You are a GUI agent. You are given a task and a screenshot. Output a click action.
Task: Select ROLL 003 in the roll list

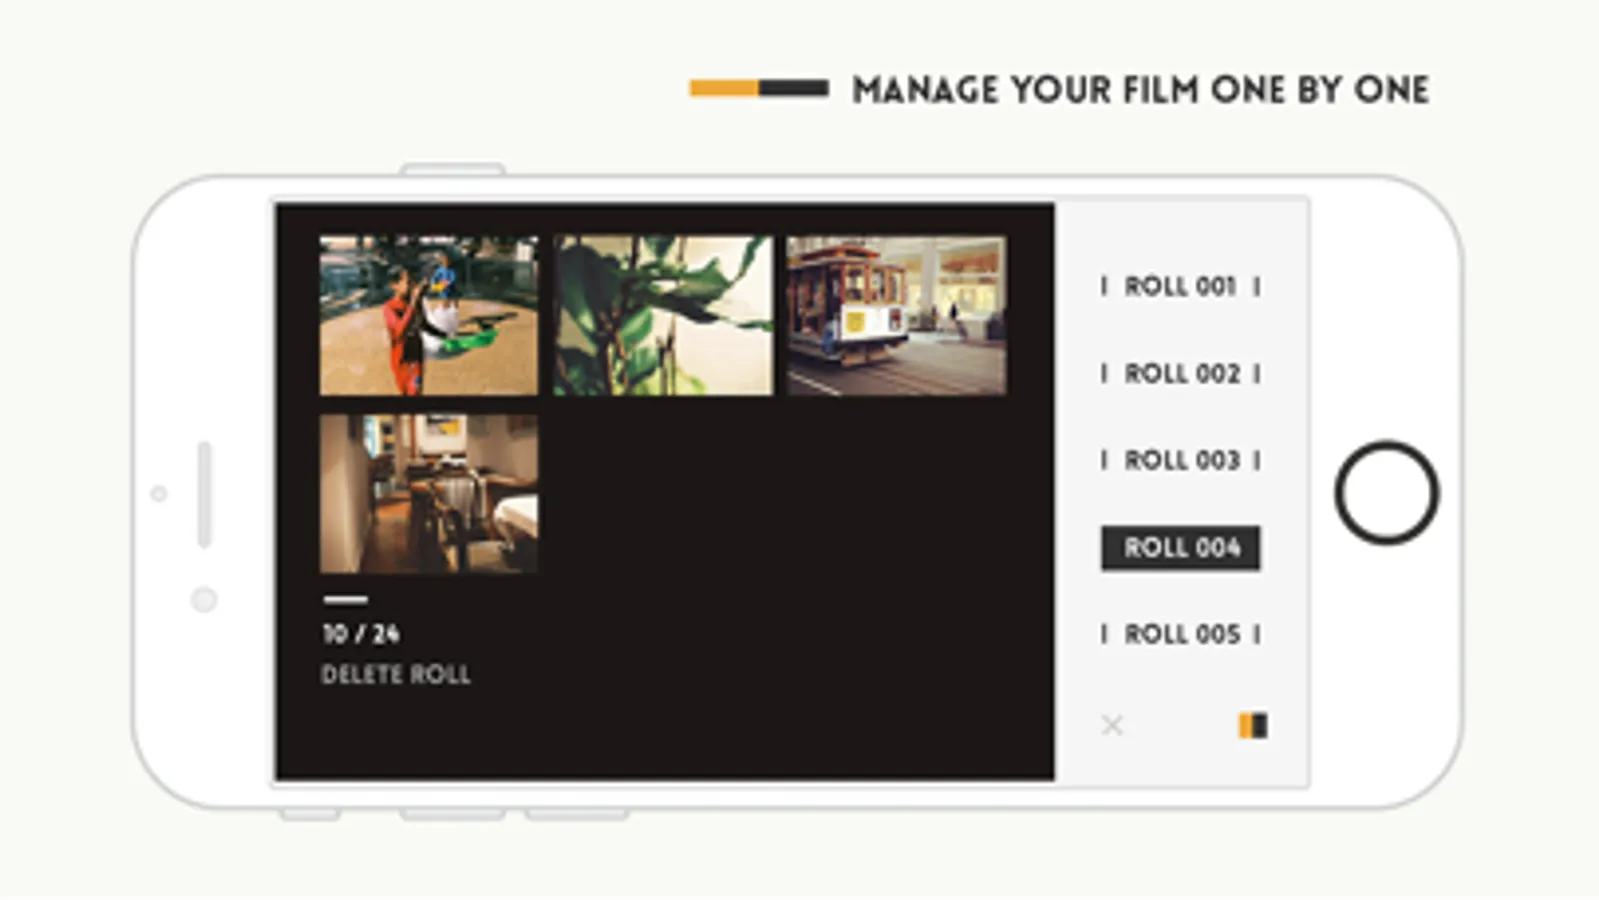click(1180, 460)
